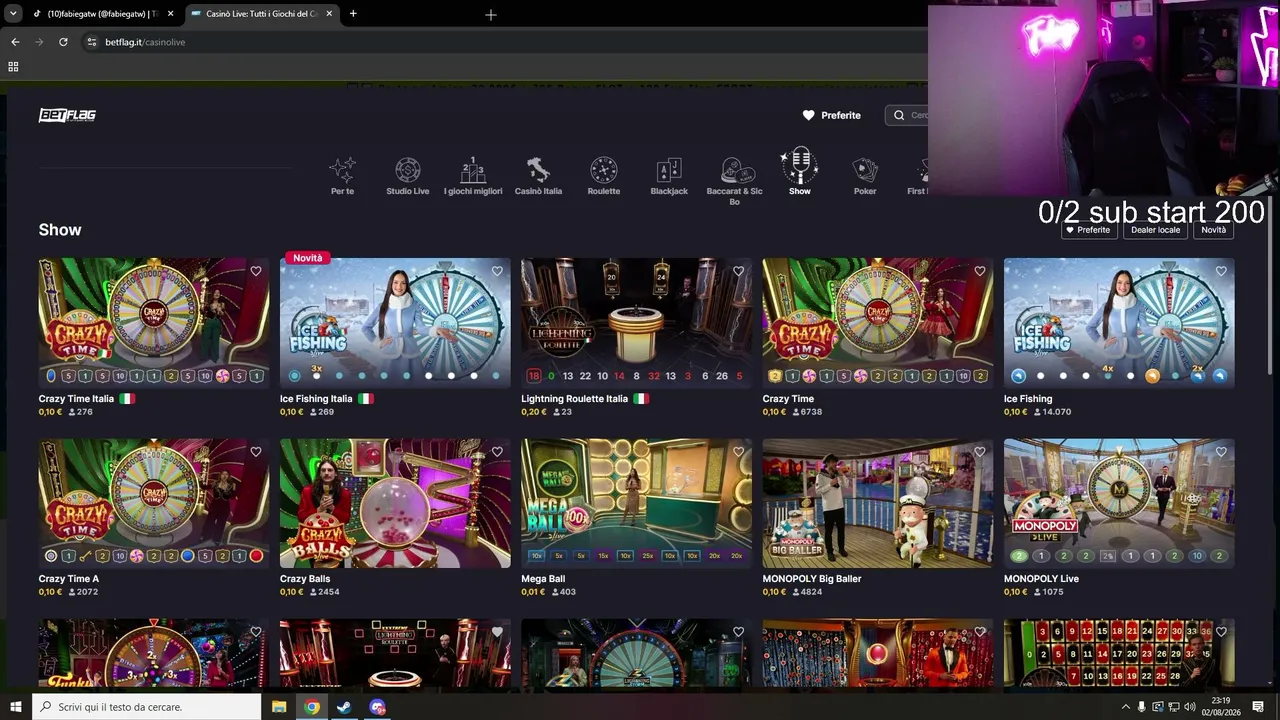Screen dimensions: 1280x720
Task: Open the Roulette category
Action: coord(603,176)
